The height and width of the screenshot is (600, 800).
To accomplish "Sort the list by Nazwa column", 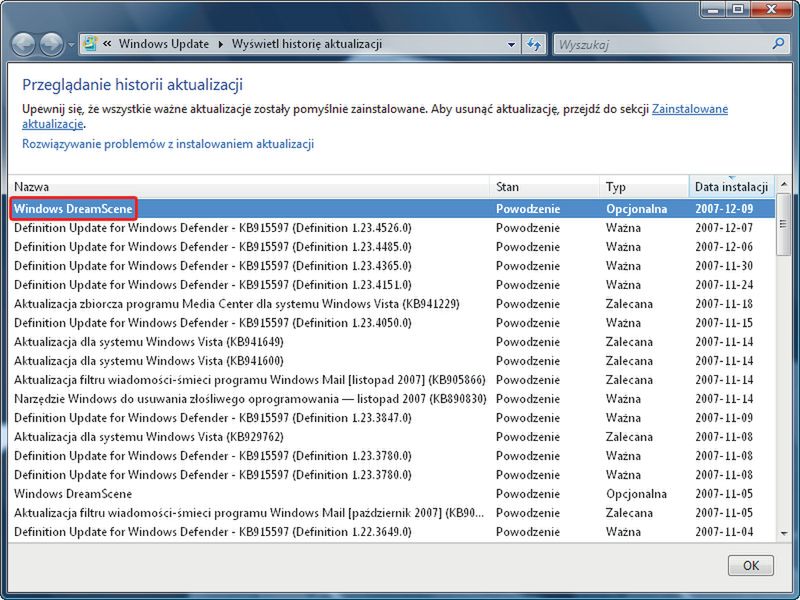I will (x=250, y=187).
